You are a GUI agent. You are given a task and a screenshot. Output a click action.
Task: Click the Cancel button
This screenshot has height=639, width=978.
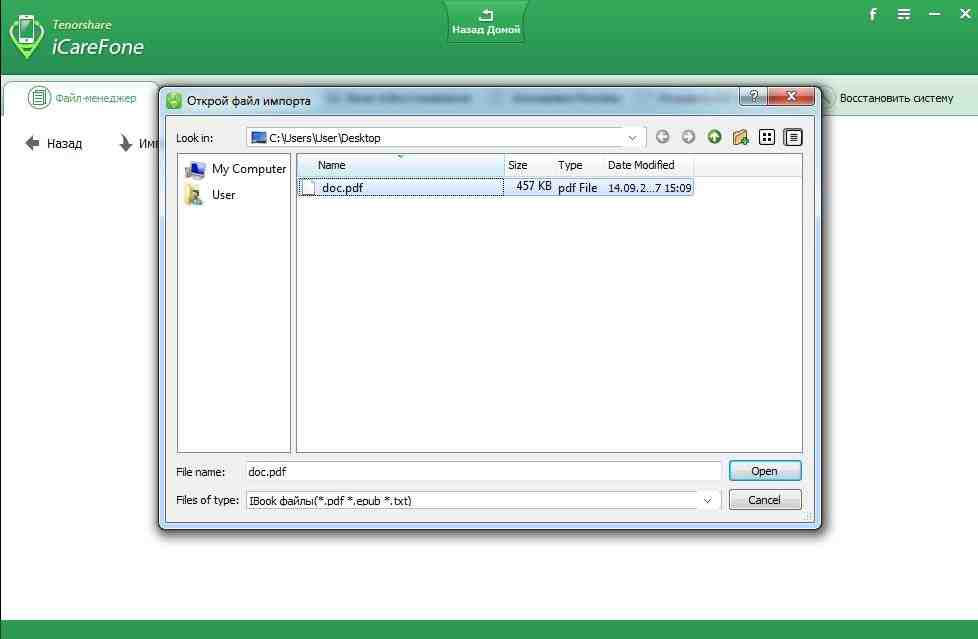coord(765,500)
